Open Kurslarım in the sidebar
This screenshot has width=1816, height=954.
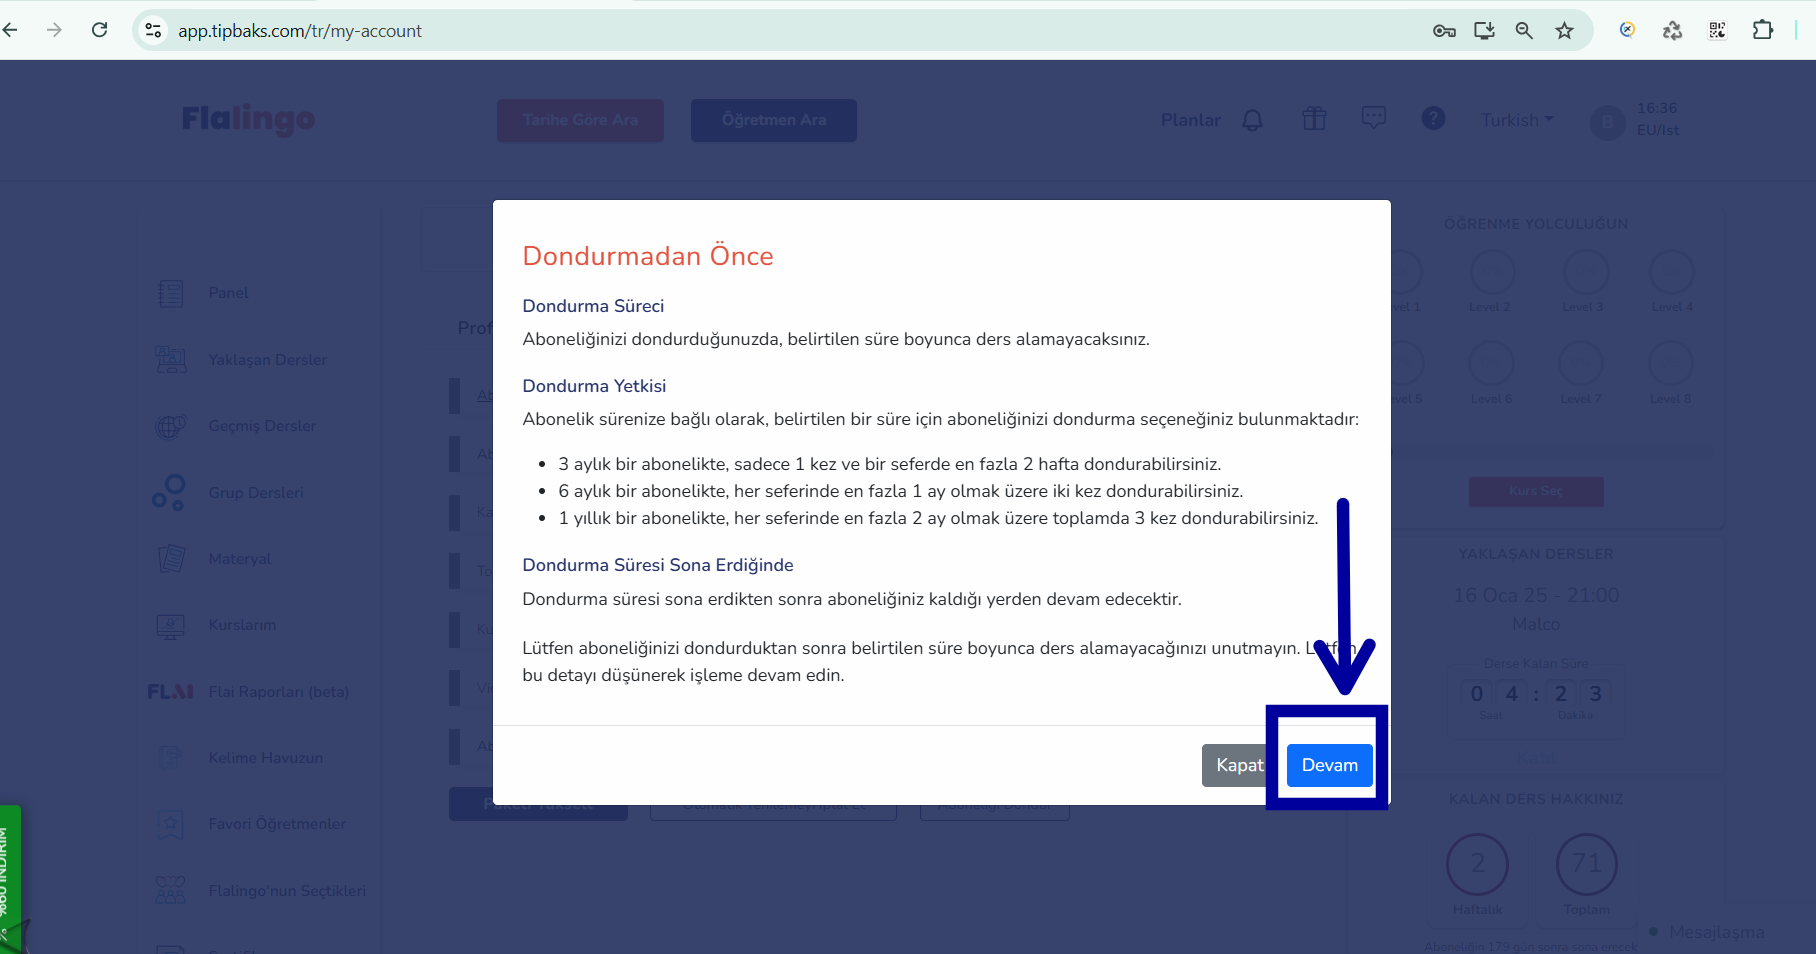(242, 625)
